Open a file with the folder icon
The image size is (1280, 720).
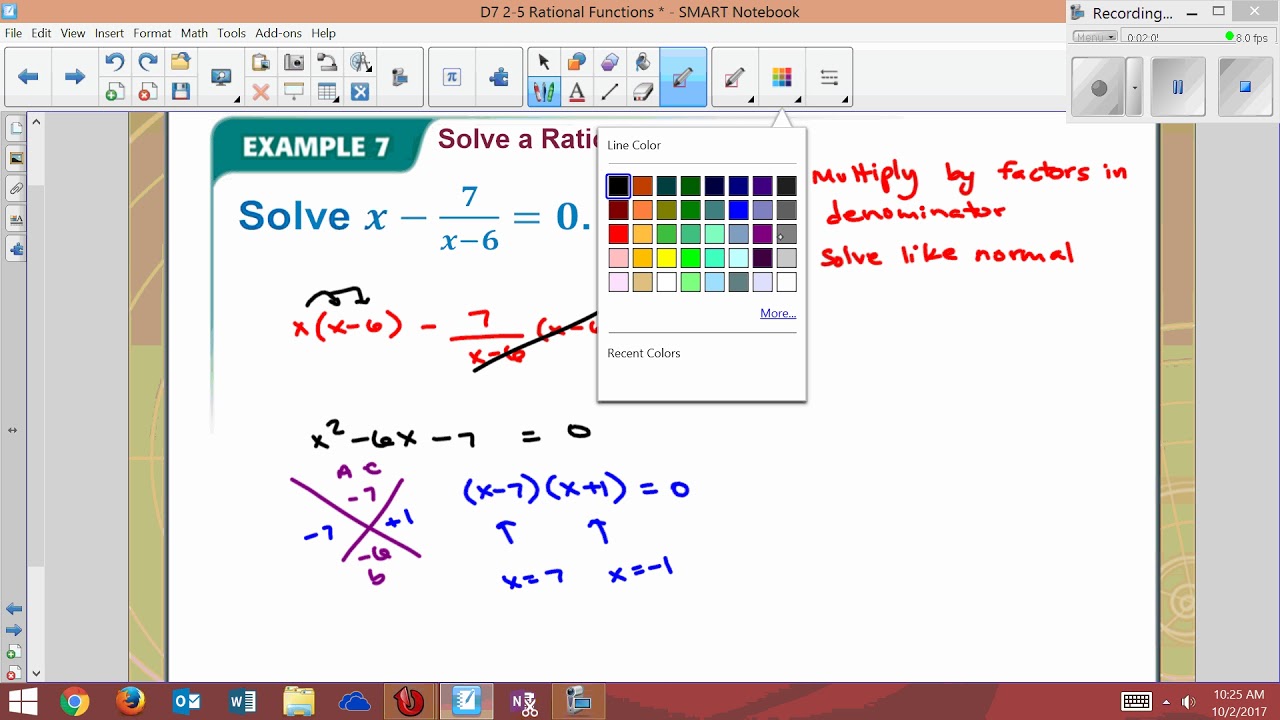click(x=180, y=62)
